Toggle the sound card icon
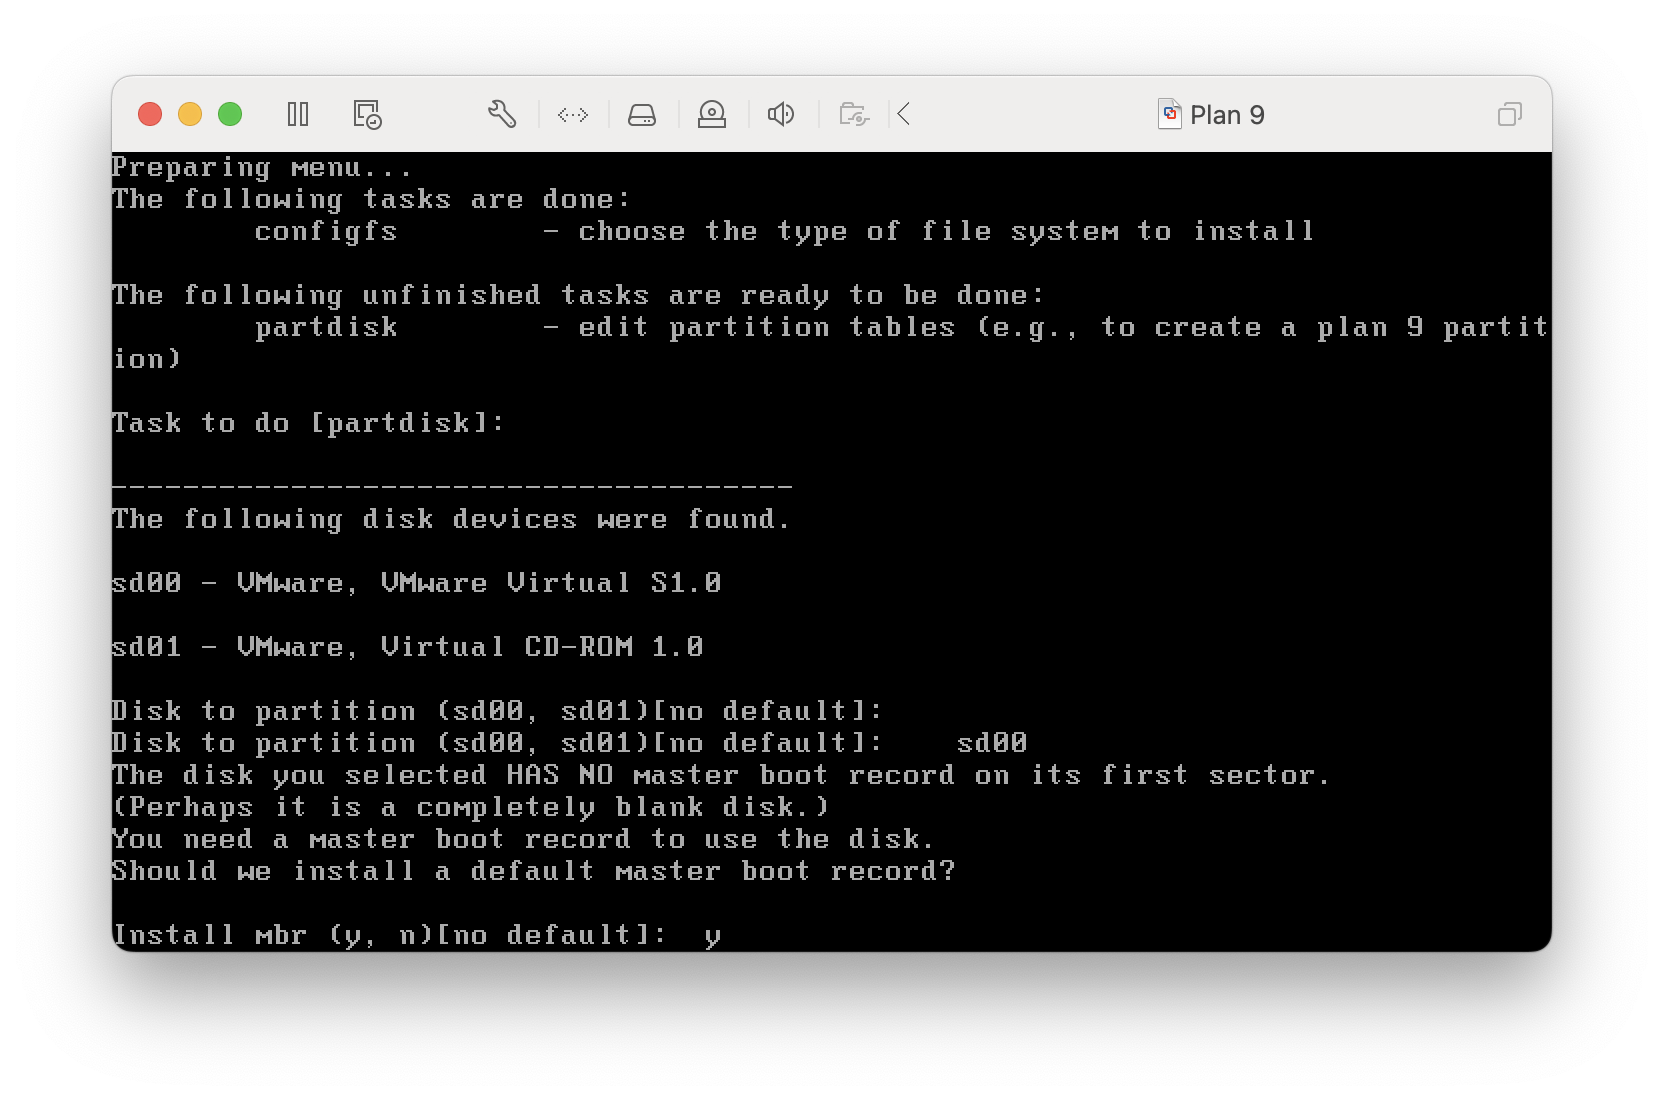 click(781, 114)
